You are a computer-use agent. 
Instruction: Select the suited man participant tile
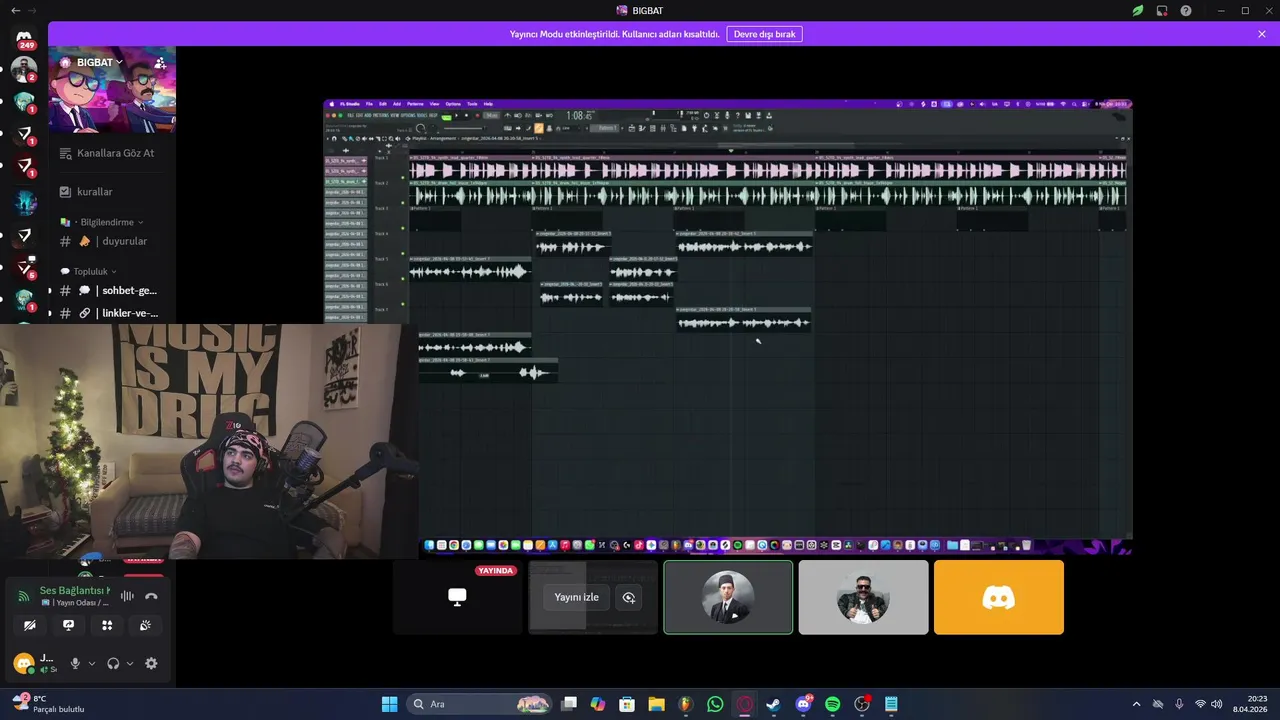point(728,597)
